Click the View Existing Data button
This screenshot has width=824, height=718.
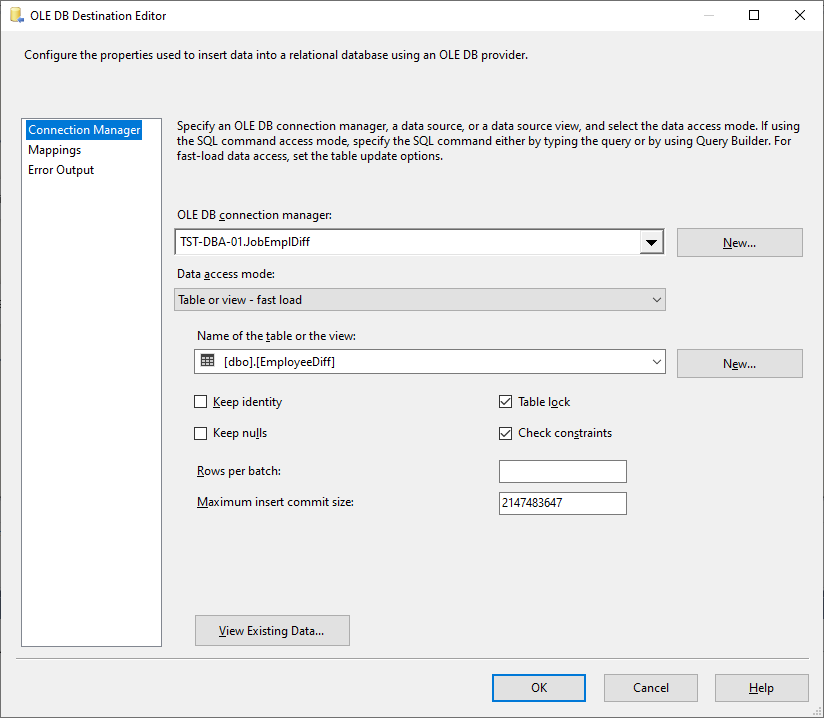[x=272, y=631]
